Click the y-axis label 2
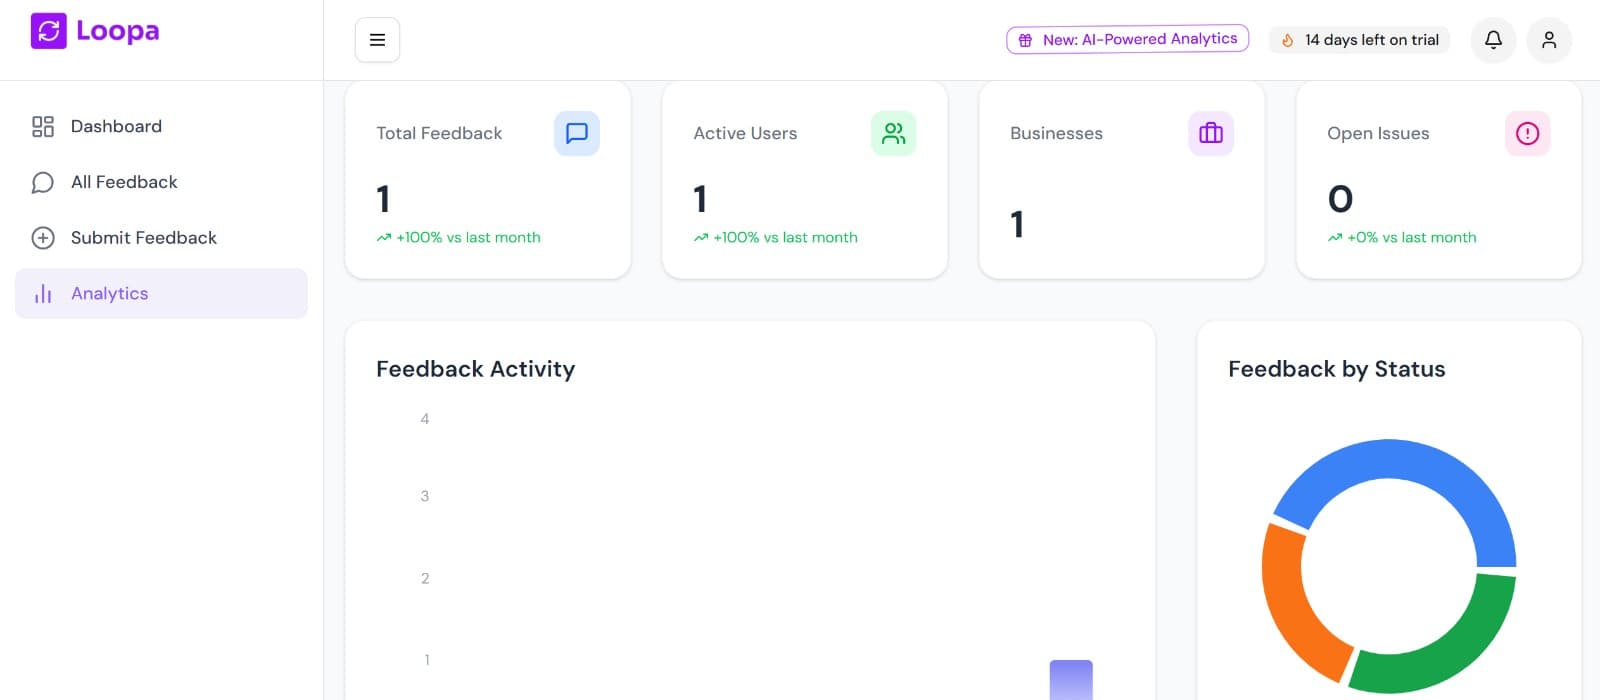Screen dimensions: 1600x700 coord(425,578)
